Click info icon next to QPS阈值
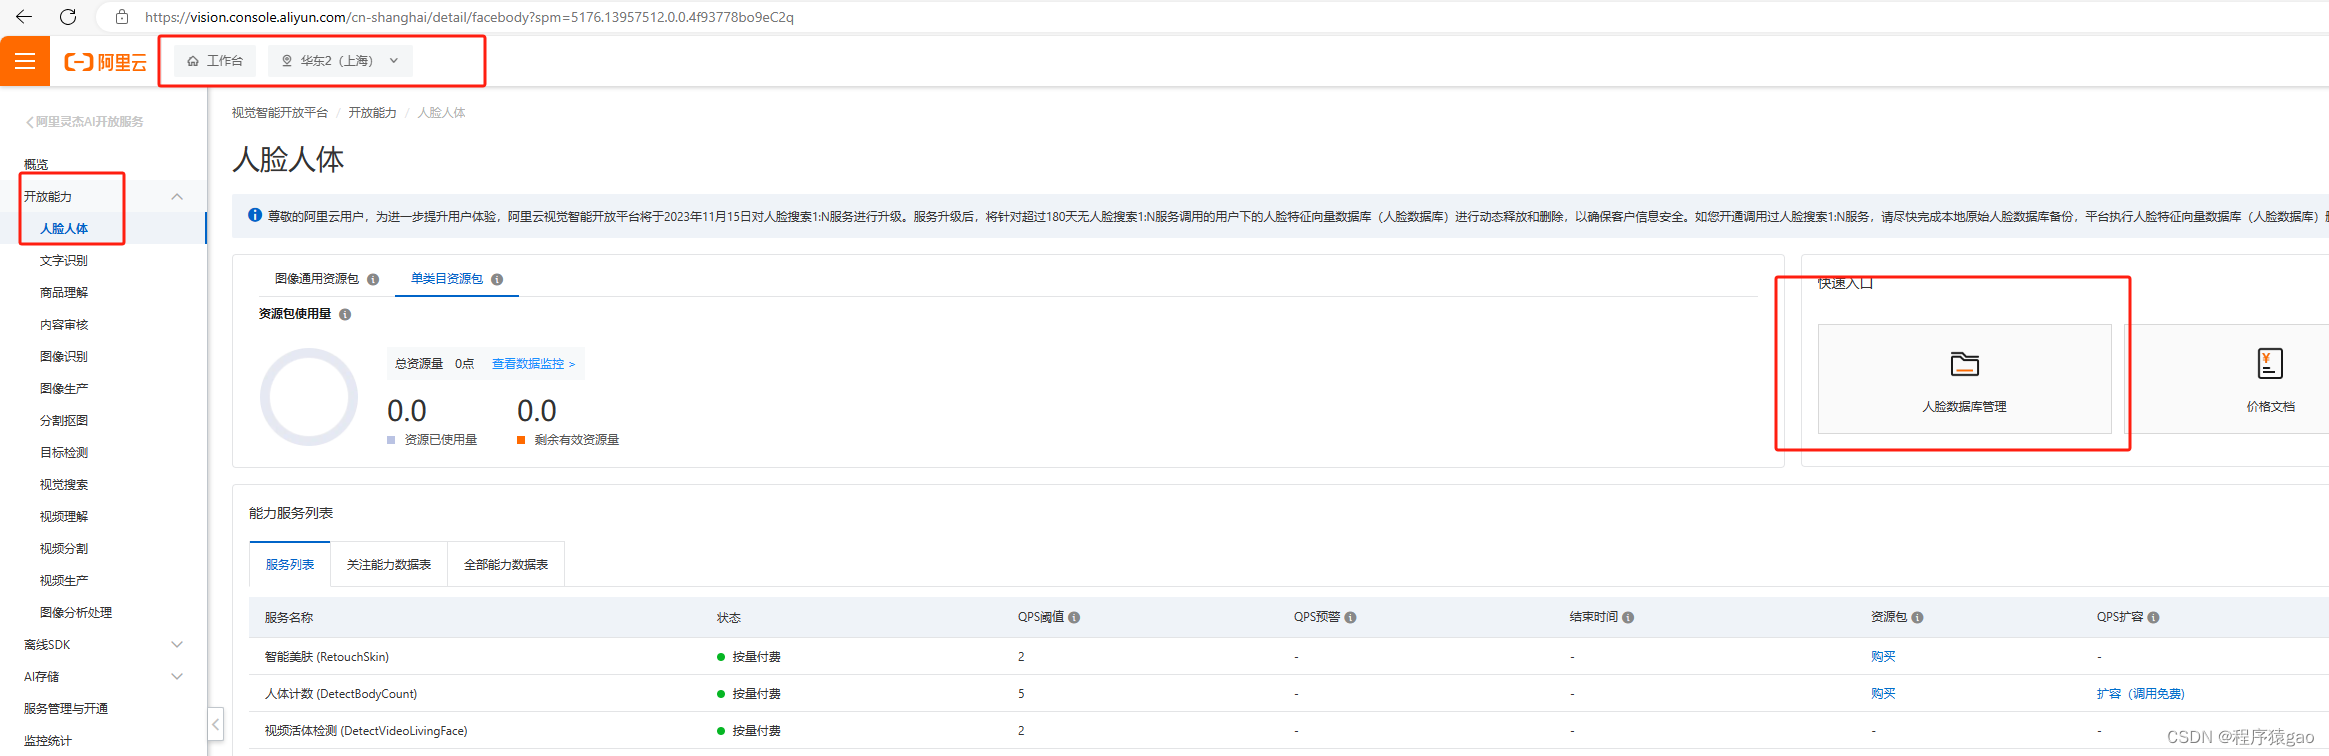The width and height of the screenshot is (2329, 756). tap(1074, 618)
